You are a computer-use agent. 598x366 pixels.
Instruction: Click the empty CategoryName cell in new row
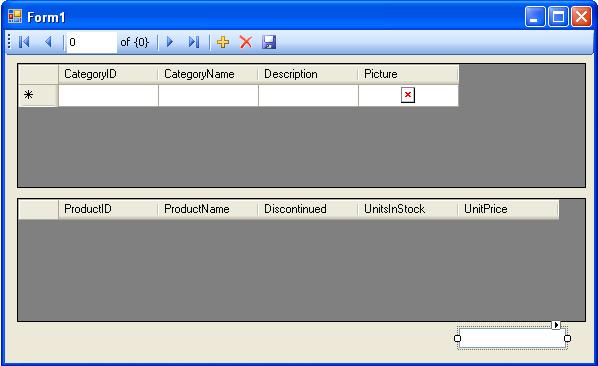(208, 95)
